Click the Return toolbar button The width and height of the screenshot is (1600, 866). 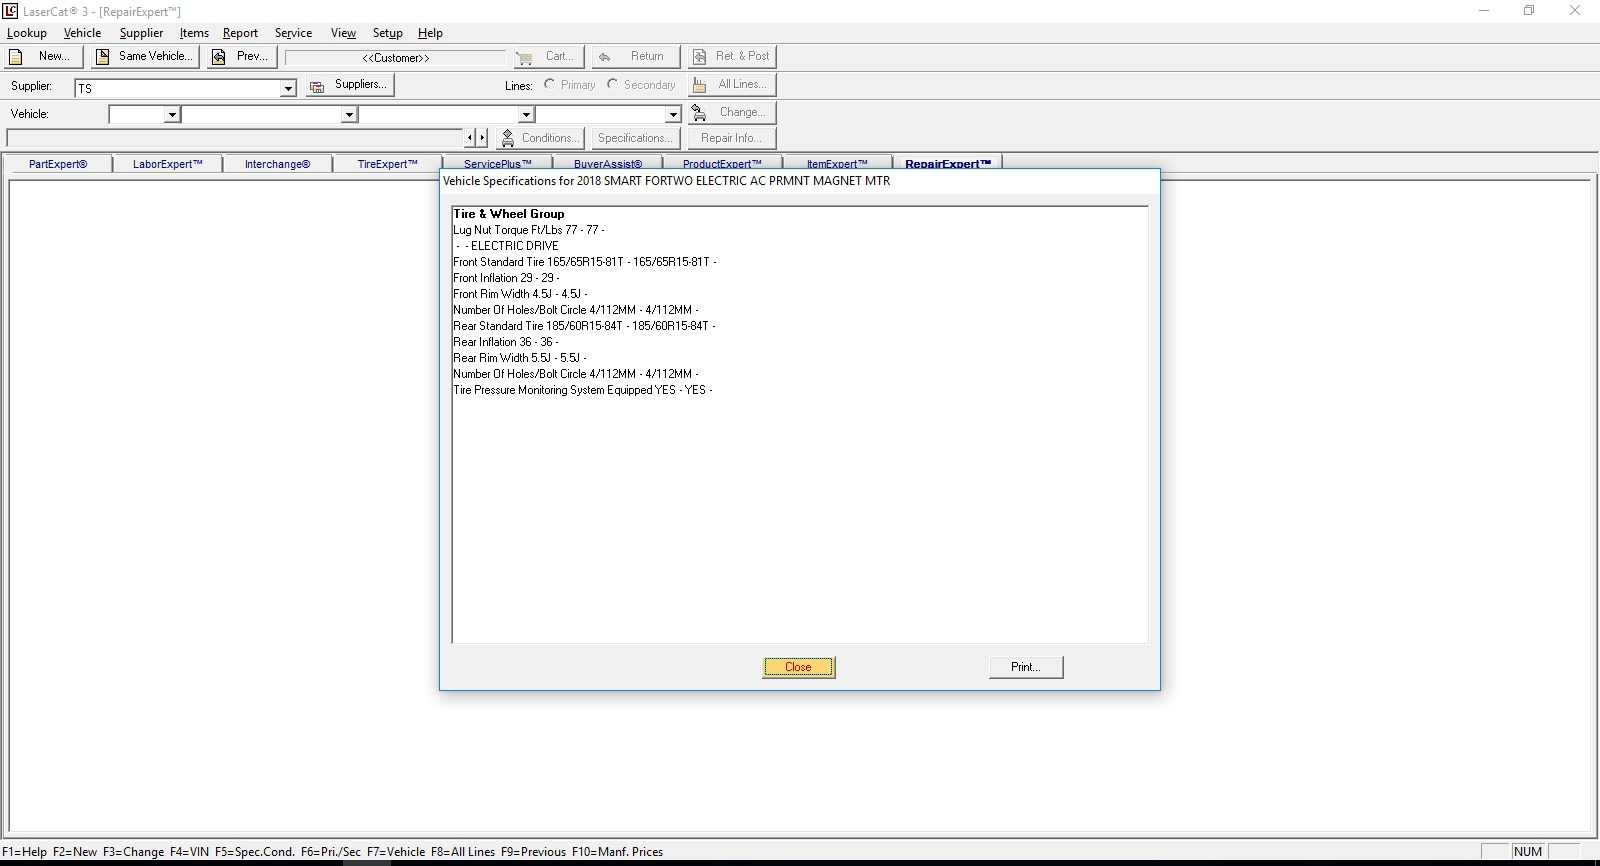(636, 57)
